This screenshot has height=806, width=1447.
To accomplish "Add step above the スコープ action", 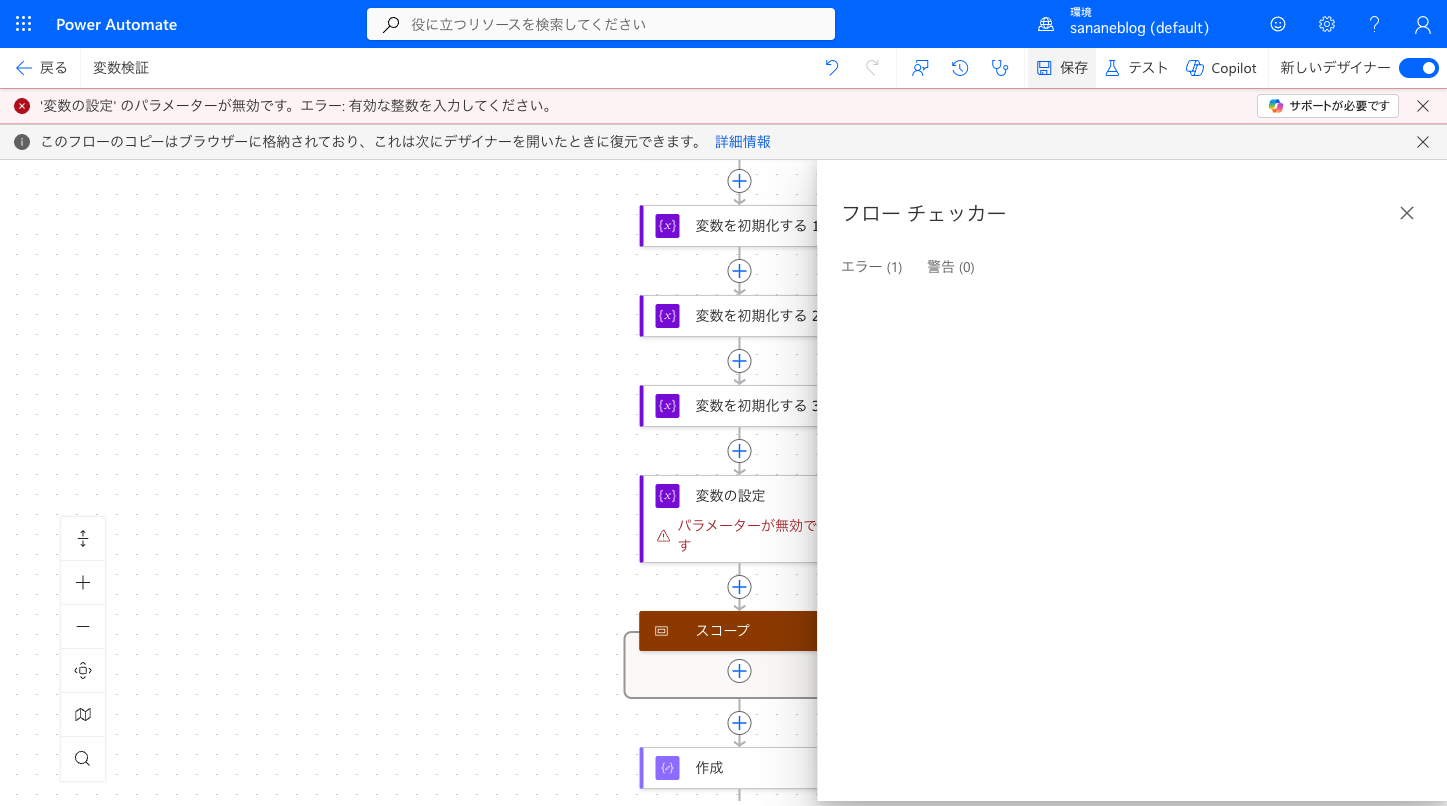I will coord(739,587).
